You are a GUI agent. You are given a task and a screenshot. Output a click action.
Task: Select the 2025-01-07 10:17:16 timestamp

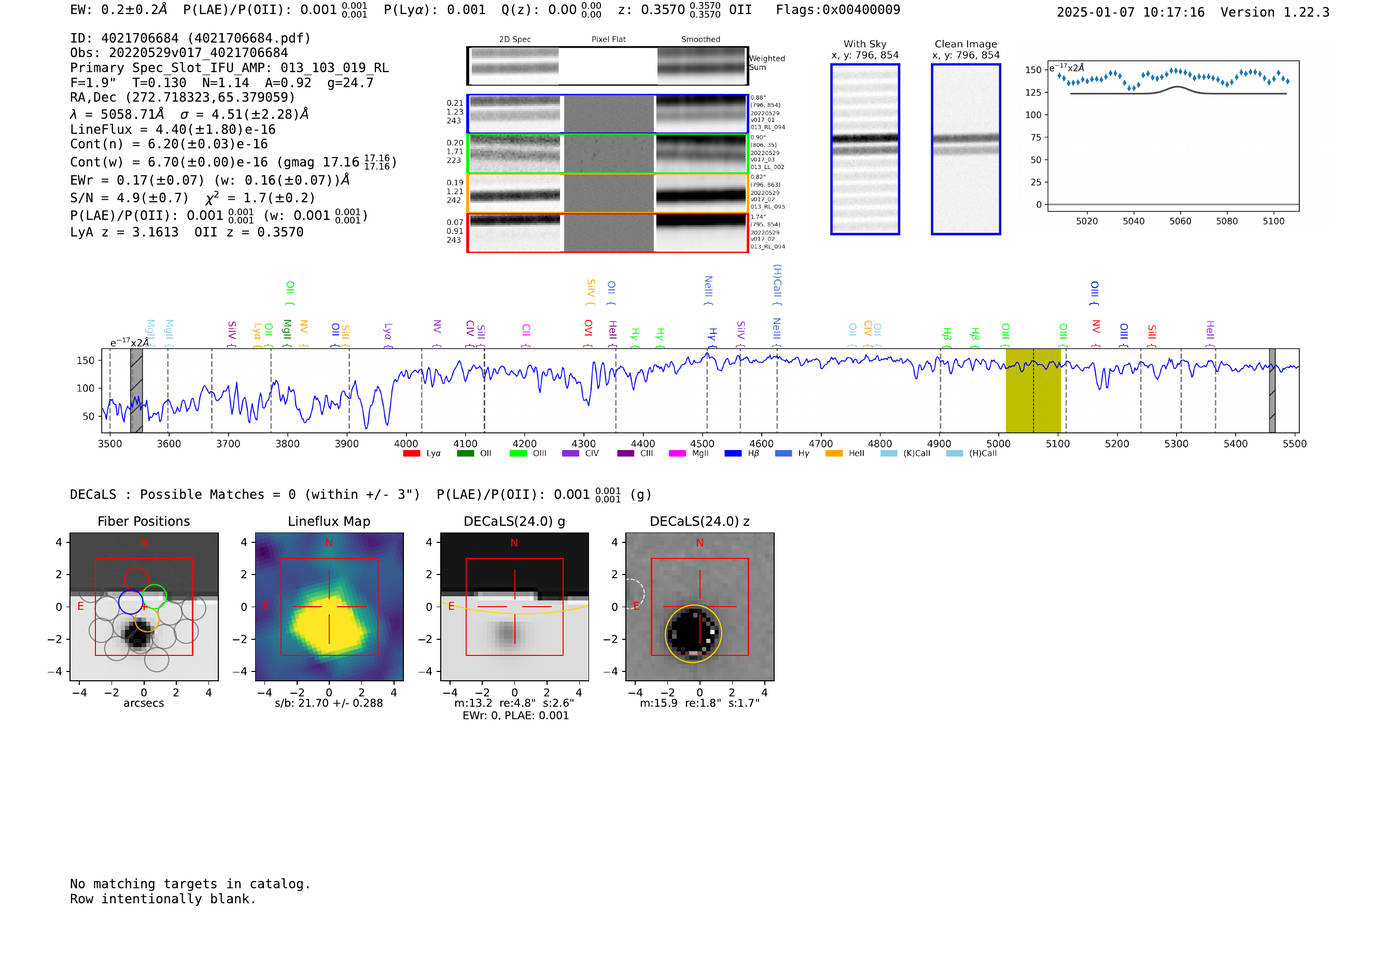click(1131, 12)
